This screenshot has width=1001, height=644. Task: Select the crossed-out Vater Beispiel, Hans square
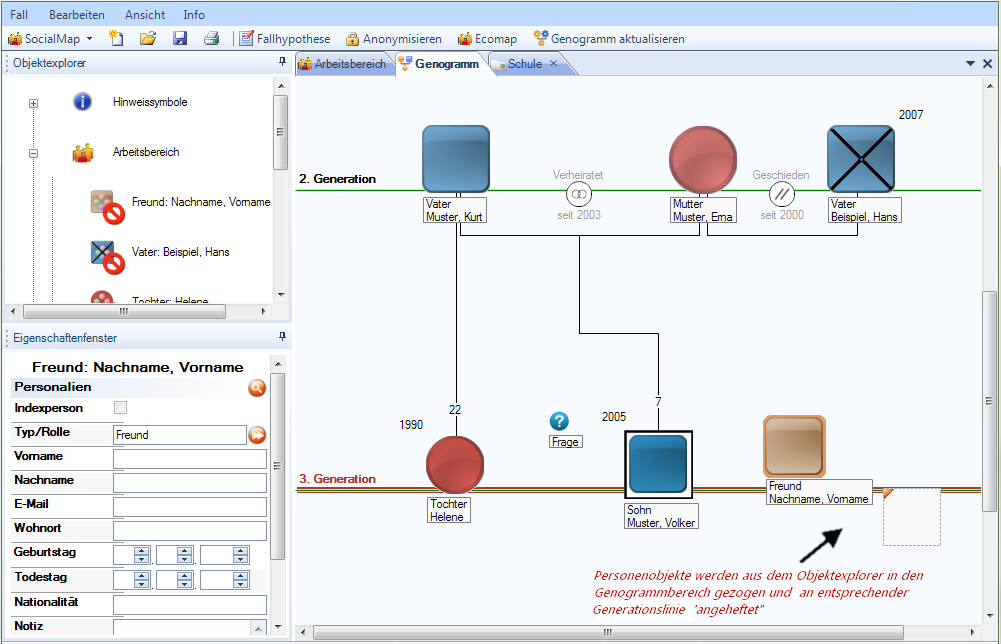861,159
